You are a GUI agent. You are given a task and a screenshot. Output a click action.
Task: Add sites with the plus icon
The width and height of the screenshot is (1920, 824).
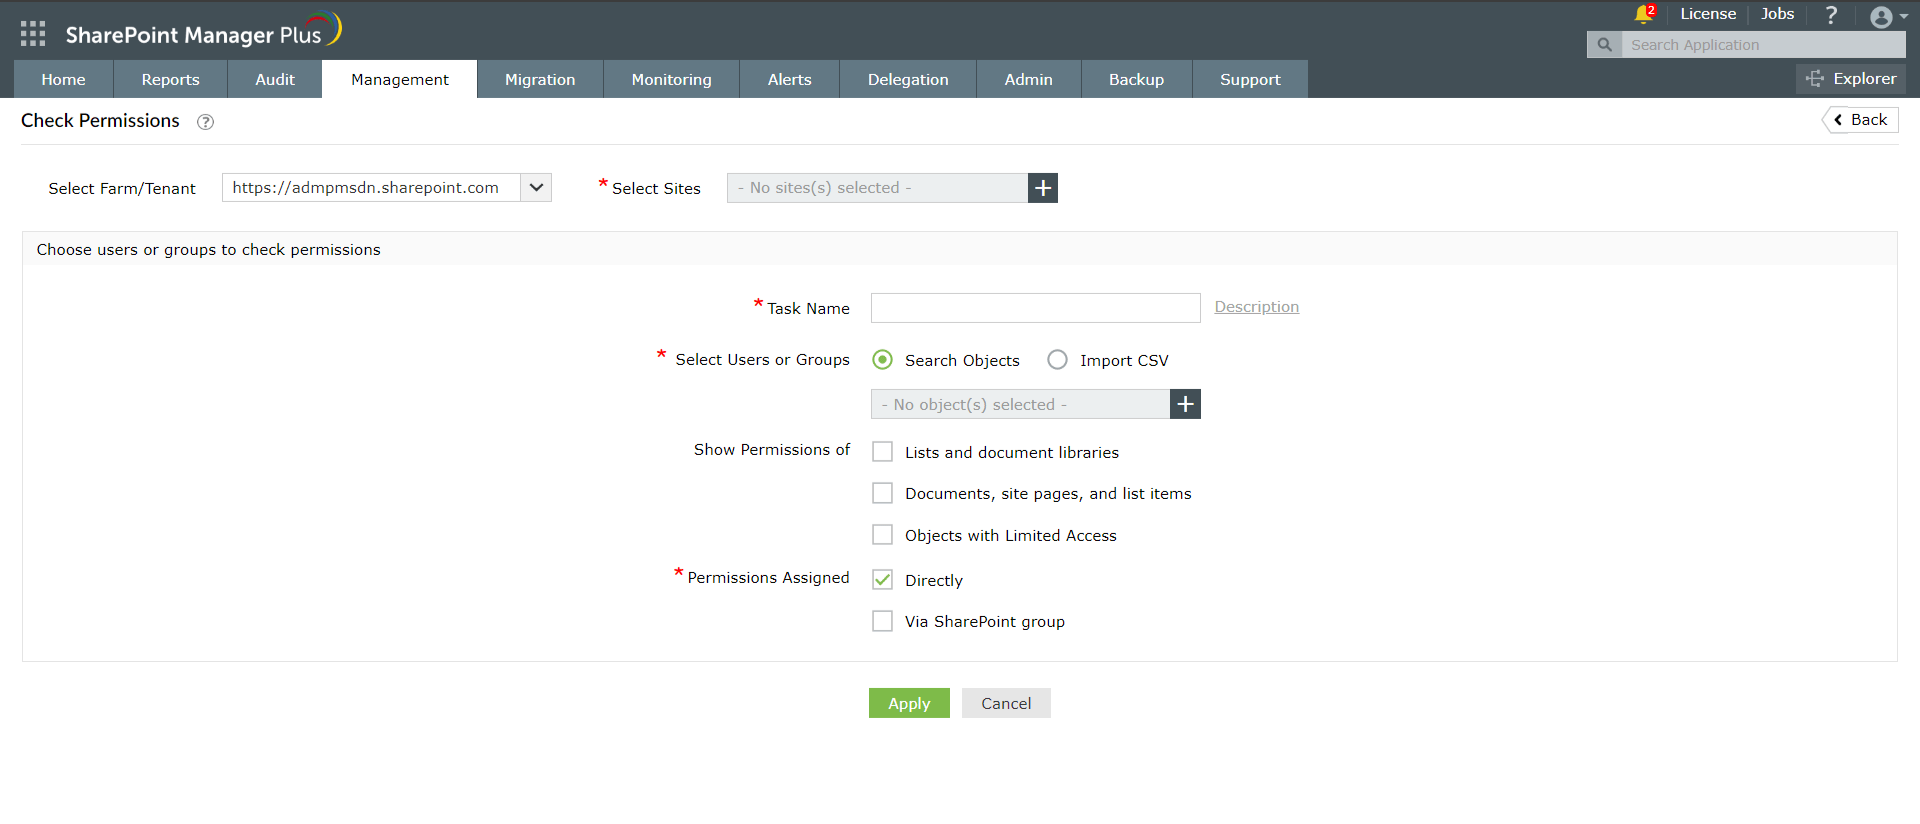pos(1043,188)
